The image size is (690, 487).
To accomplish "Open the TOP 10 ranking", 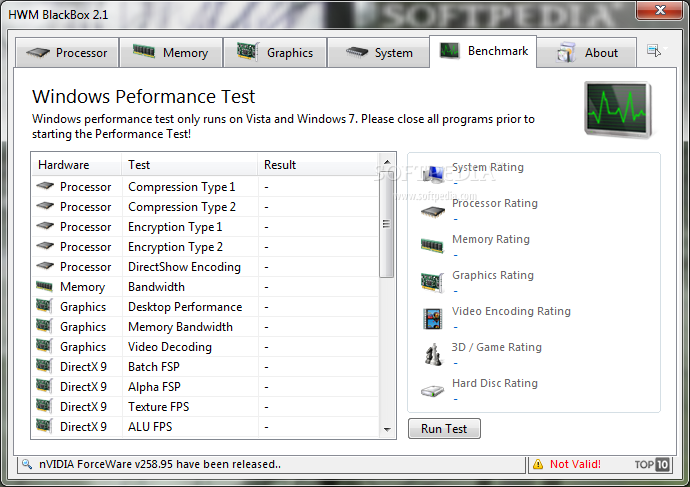I will tap(652, 464).
